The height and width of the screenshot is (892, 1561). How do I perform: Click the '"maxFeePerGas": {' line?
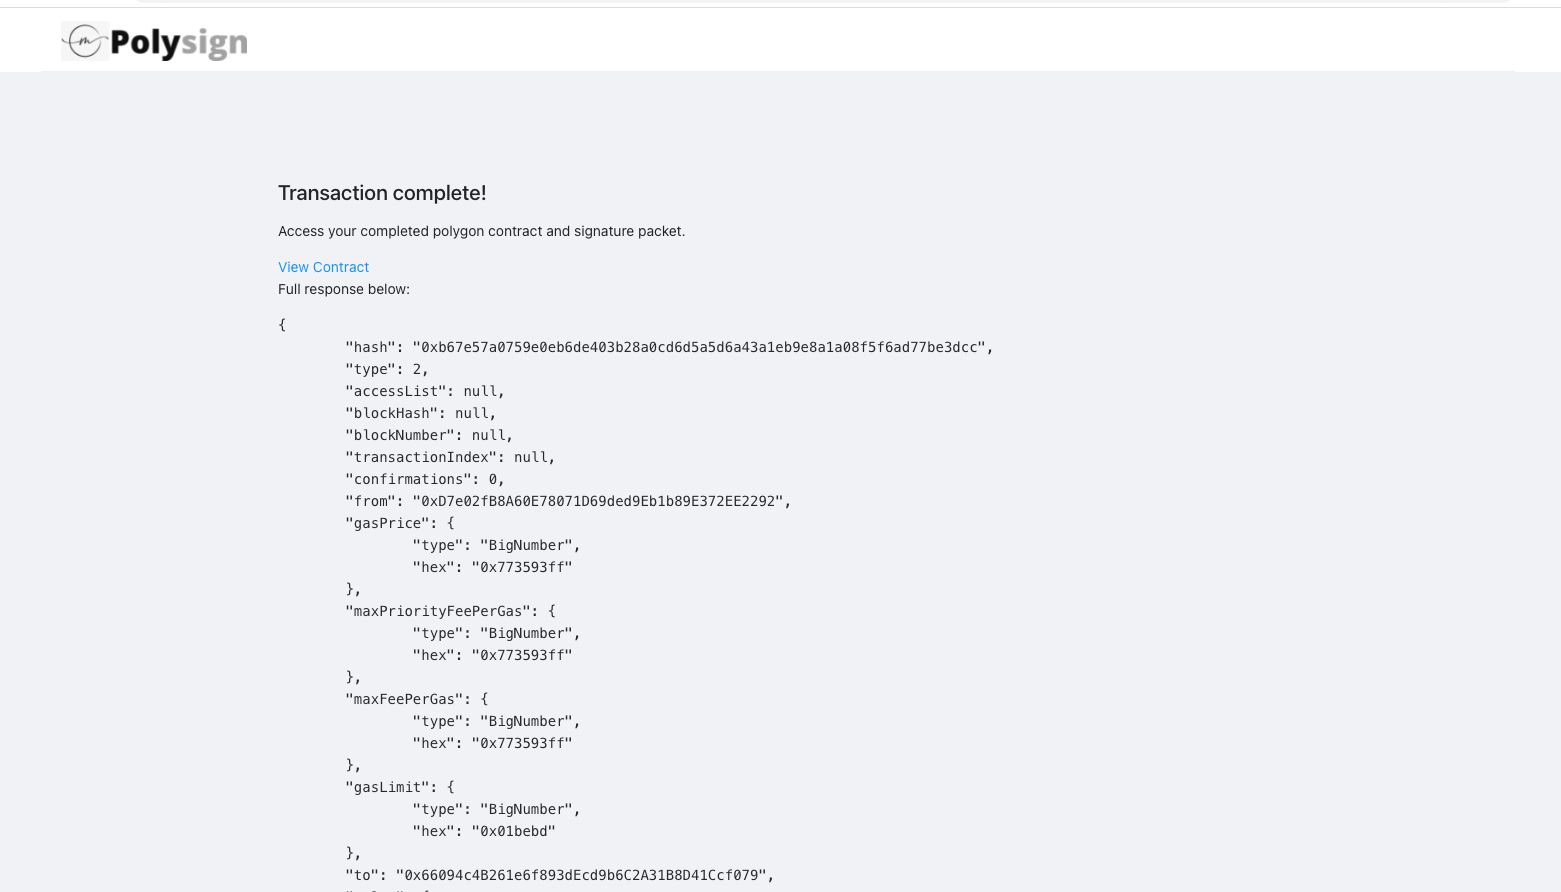(x=417, y=699)
